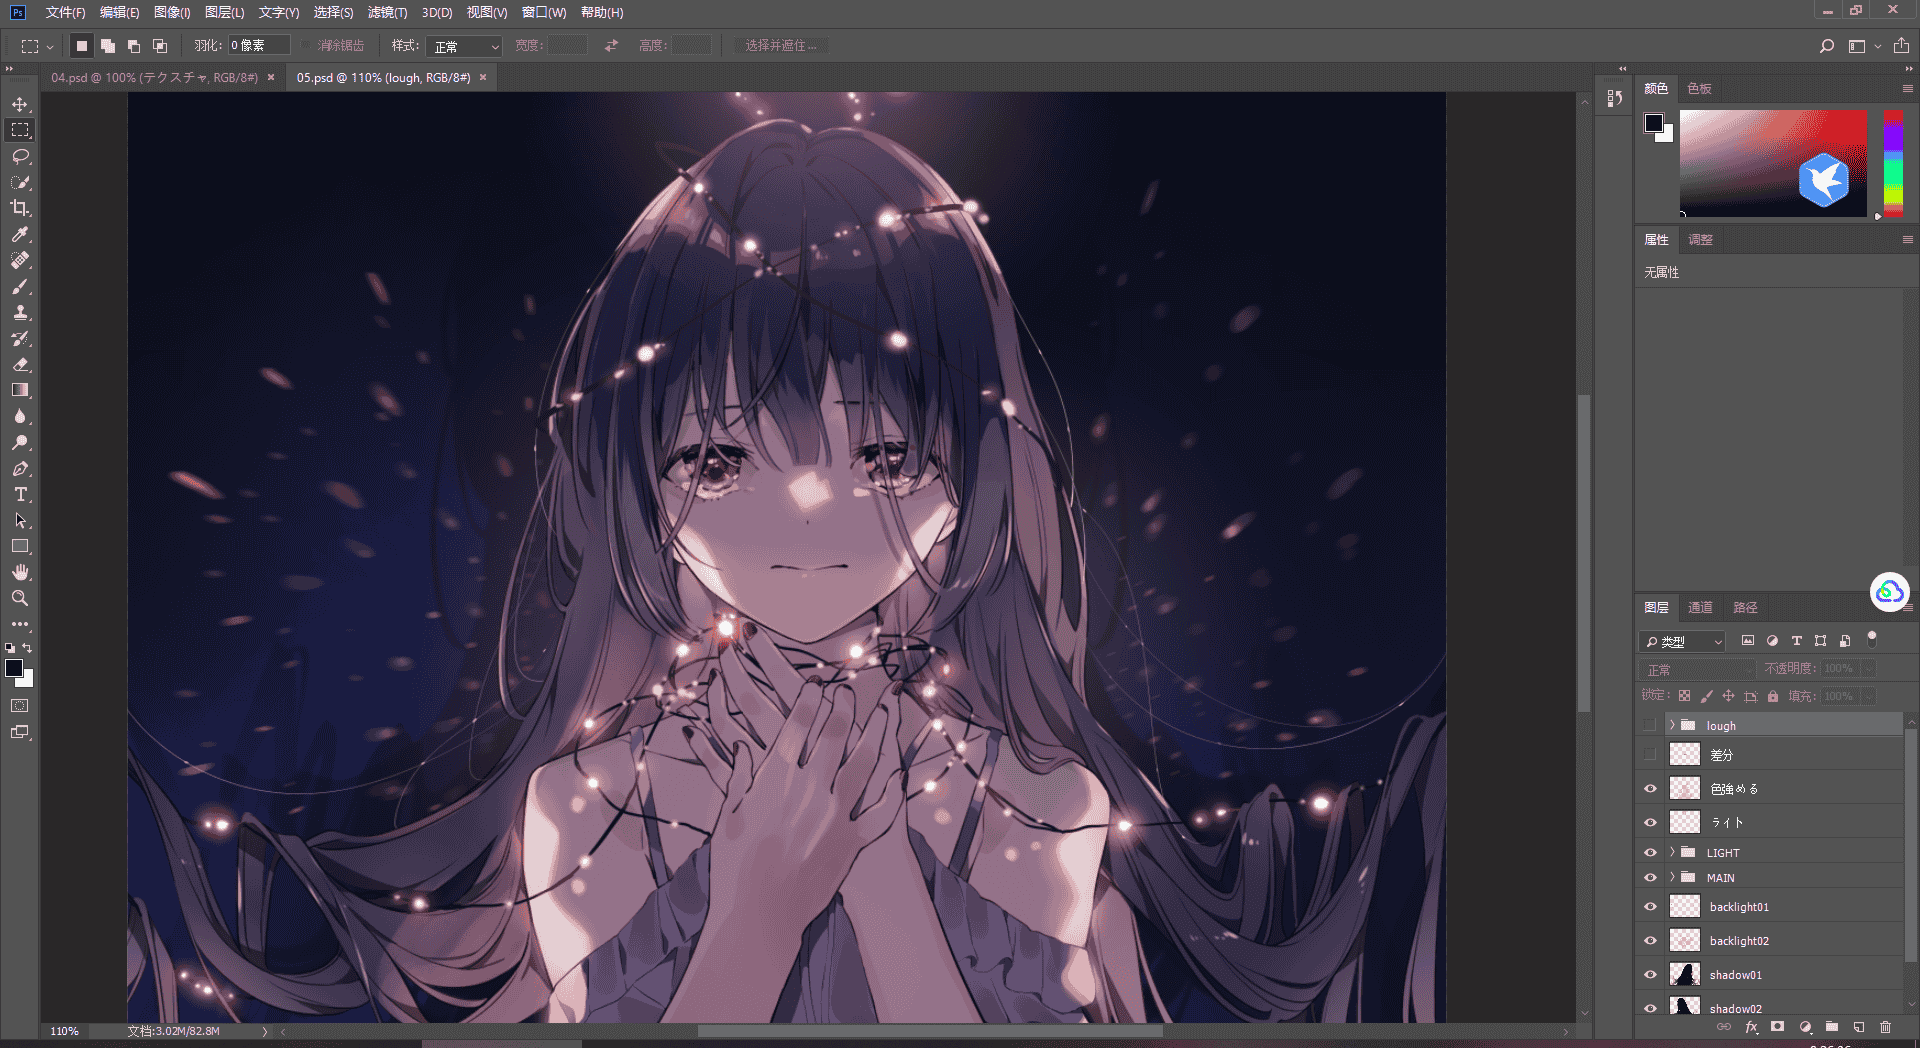Show the hidden lough group
This screenshot has width=1920, height=1048.
1650,725
